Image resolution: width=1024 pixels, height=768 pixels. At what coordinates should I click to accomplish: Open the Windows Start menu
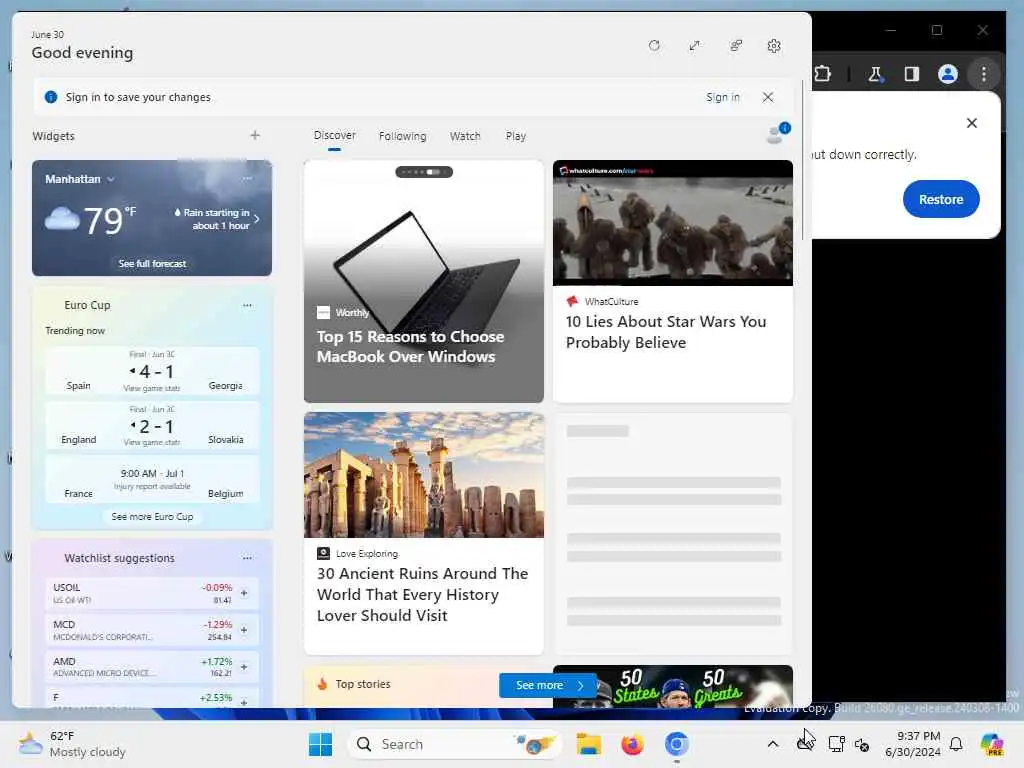click(x=320, y=744)
